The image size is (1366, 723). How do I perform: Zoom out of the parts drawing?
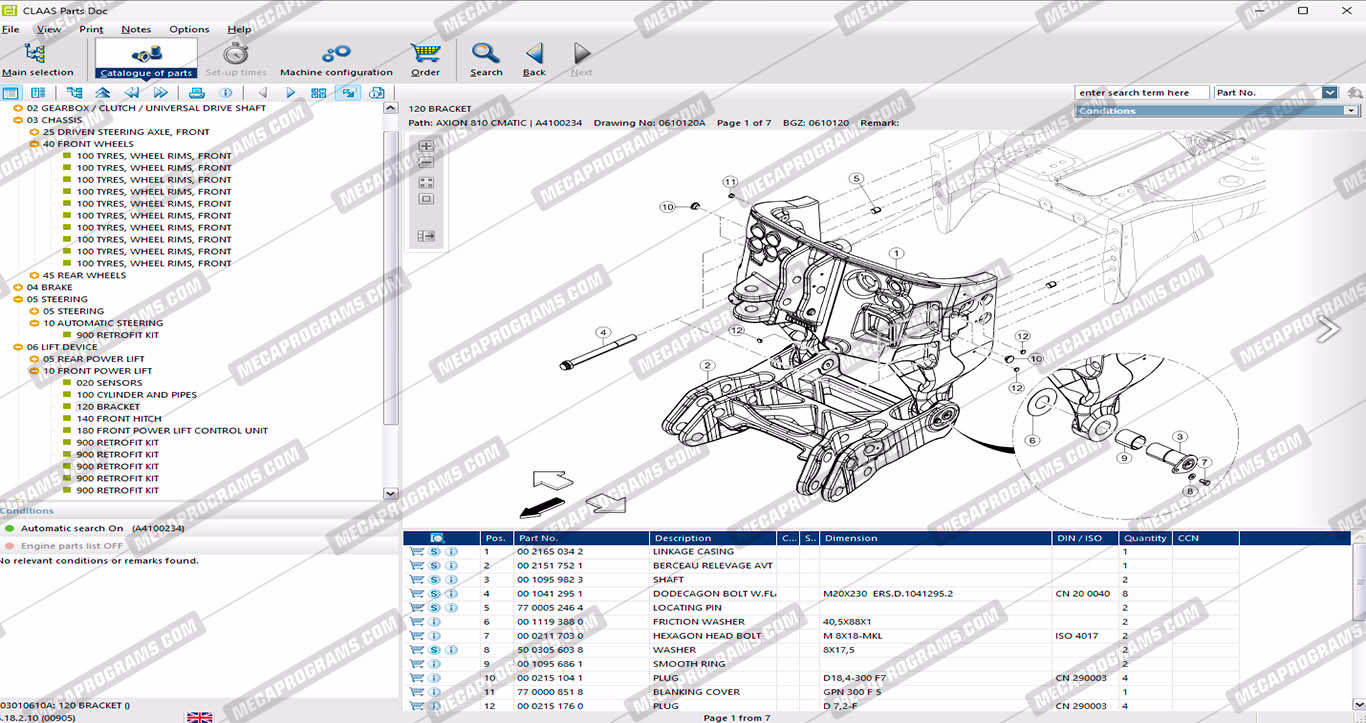point(426,162)
